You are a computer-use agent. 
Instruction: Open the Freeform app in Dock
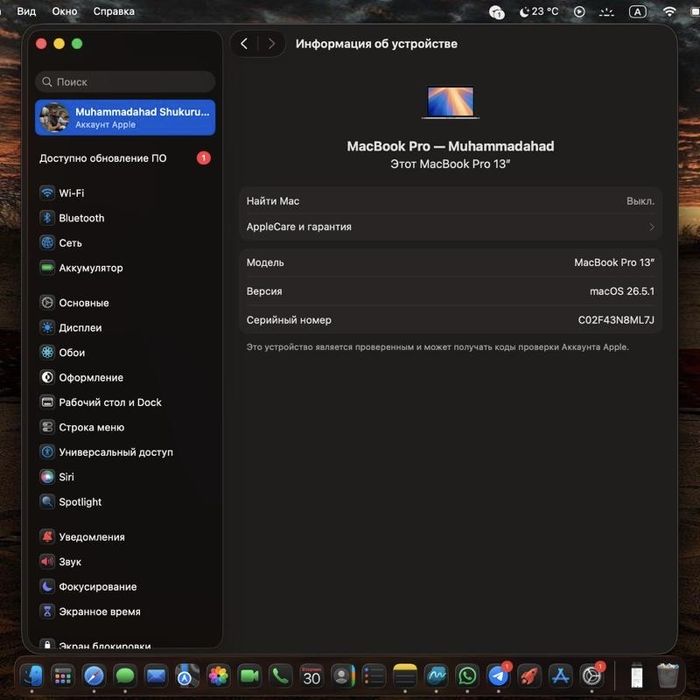(436, 676)
